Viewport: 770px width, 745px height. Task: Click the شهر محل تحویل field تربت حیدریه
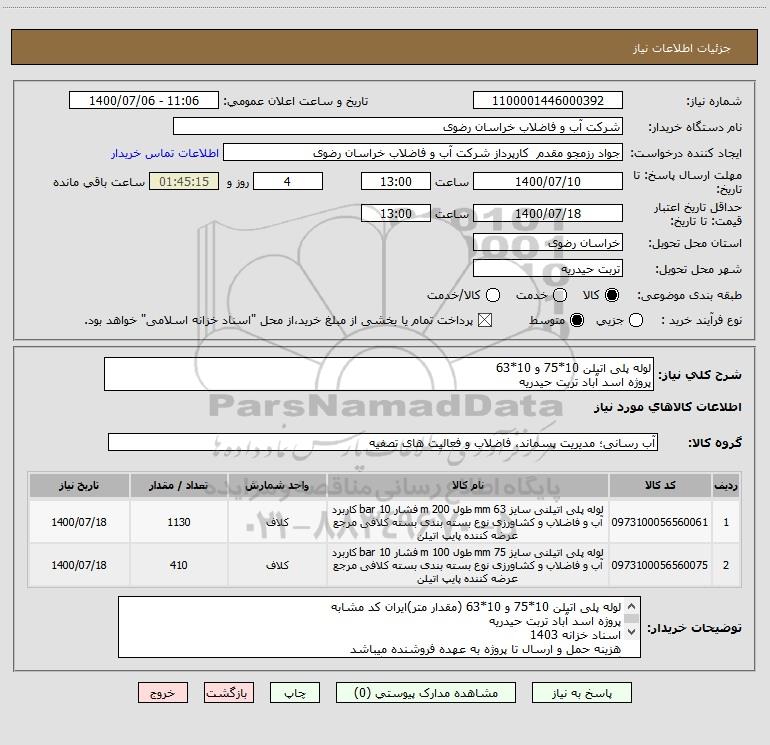(548, 268)
